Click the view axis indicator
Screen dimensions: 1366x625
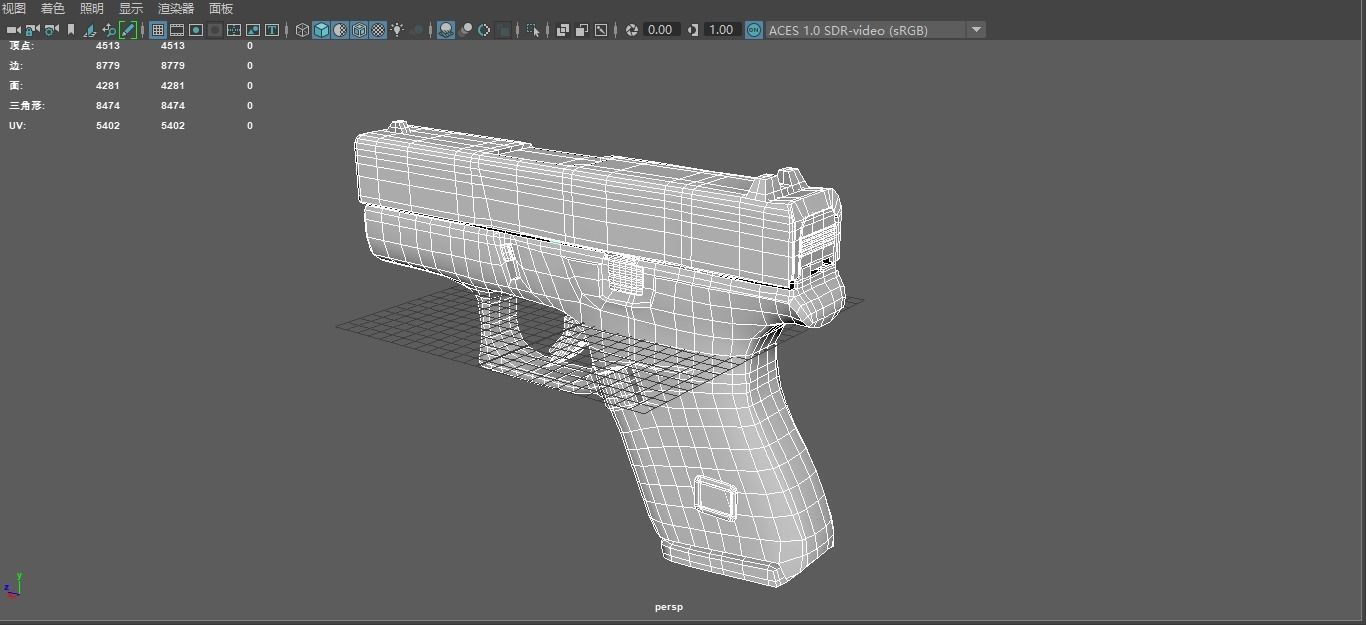pyautogui.click(x=13, y=585)
